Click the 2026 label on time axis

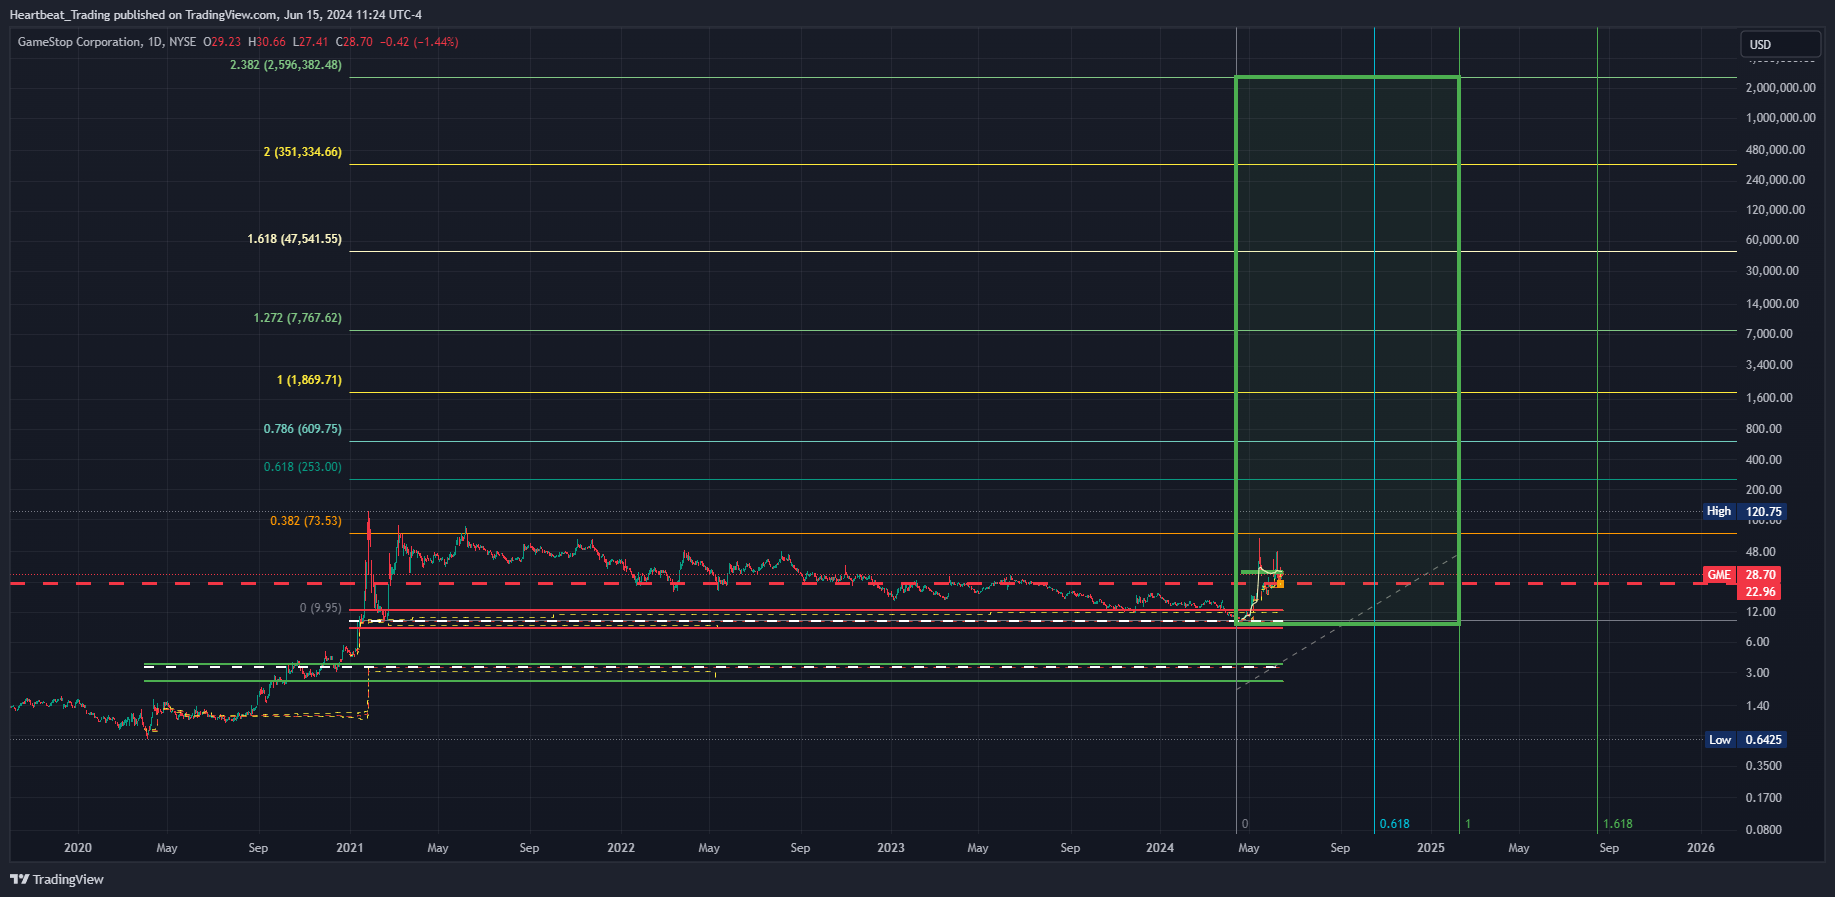pyautogui.click(x=1700, y=848)
